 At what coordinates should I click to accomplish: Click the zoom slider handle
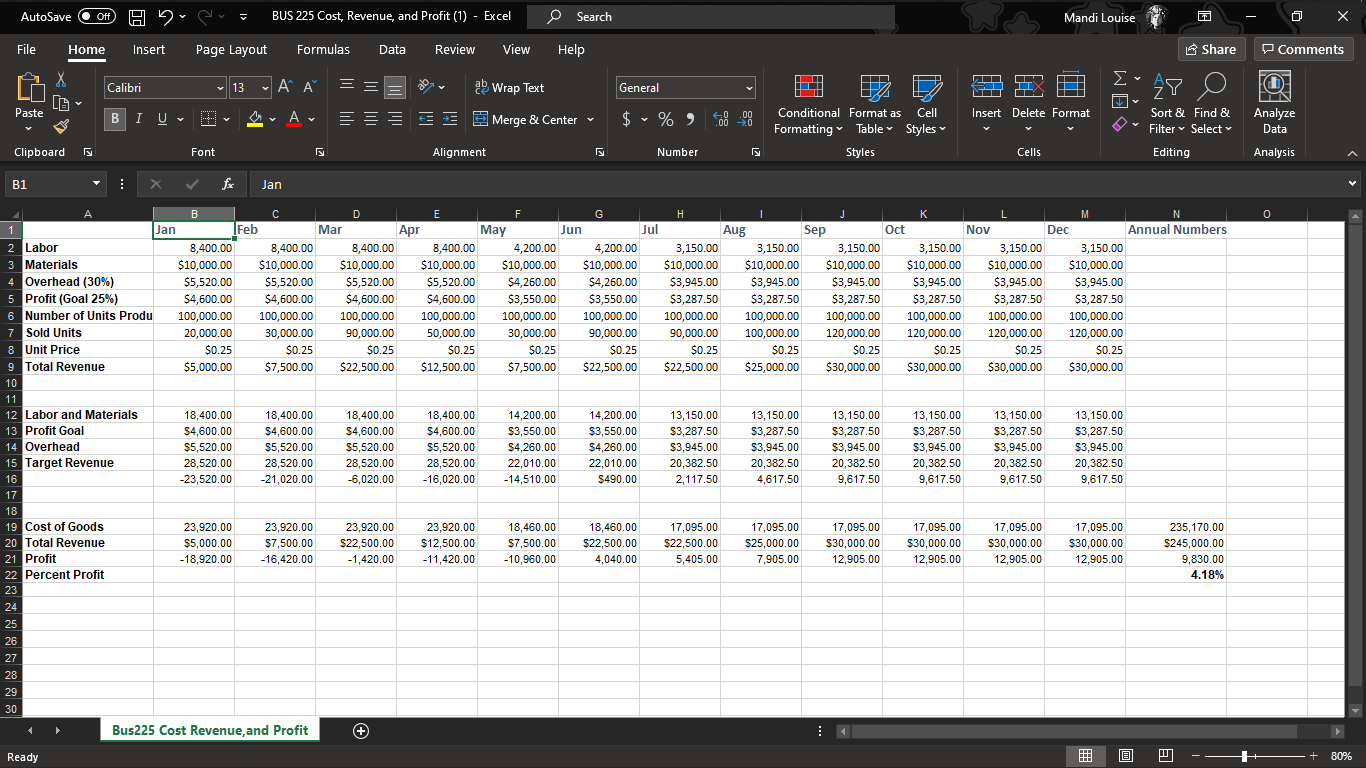(x=1244, y=757)
